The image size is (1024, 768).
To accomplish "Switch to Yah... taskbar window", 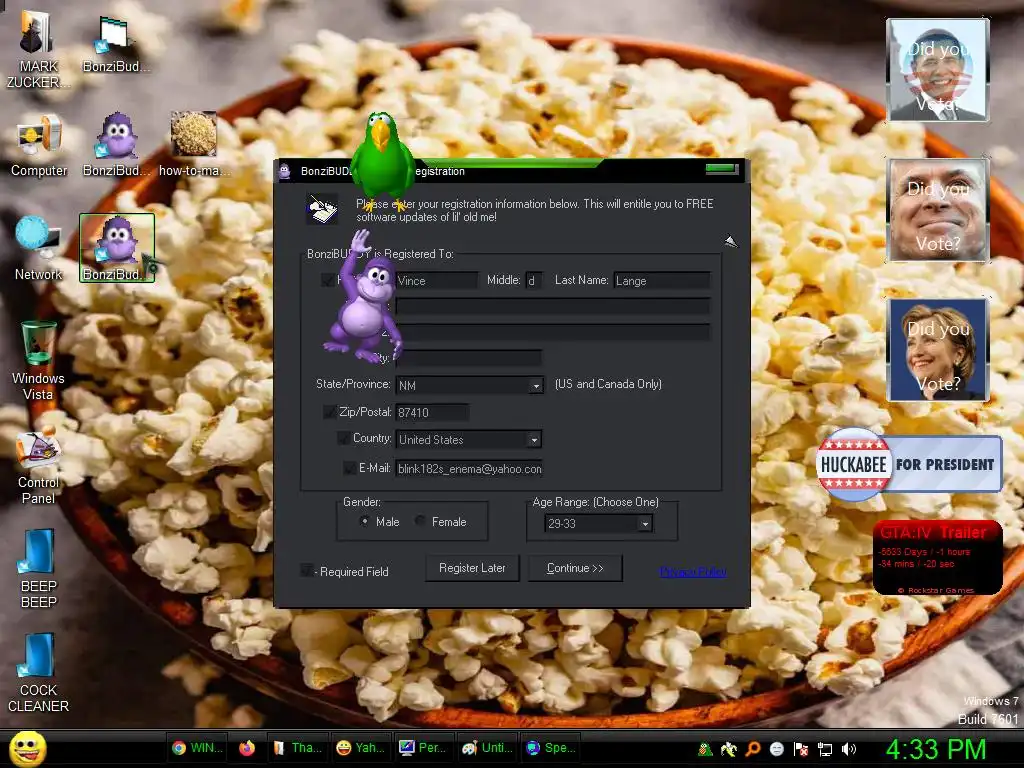I will coord(361,748).
